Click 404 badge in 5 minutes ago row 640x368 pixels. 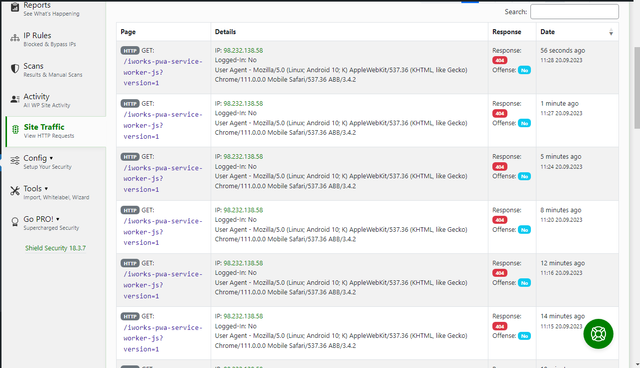[500, 166]
